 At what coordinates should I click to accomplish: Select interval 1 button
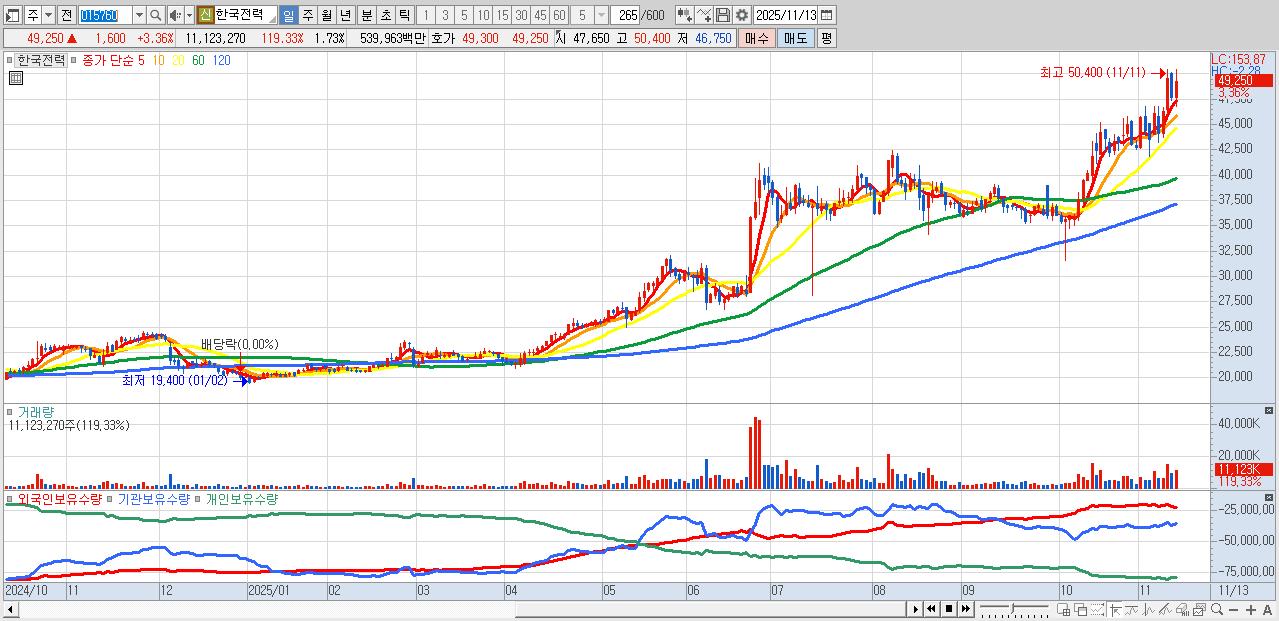425,15
